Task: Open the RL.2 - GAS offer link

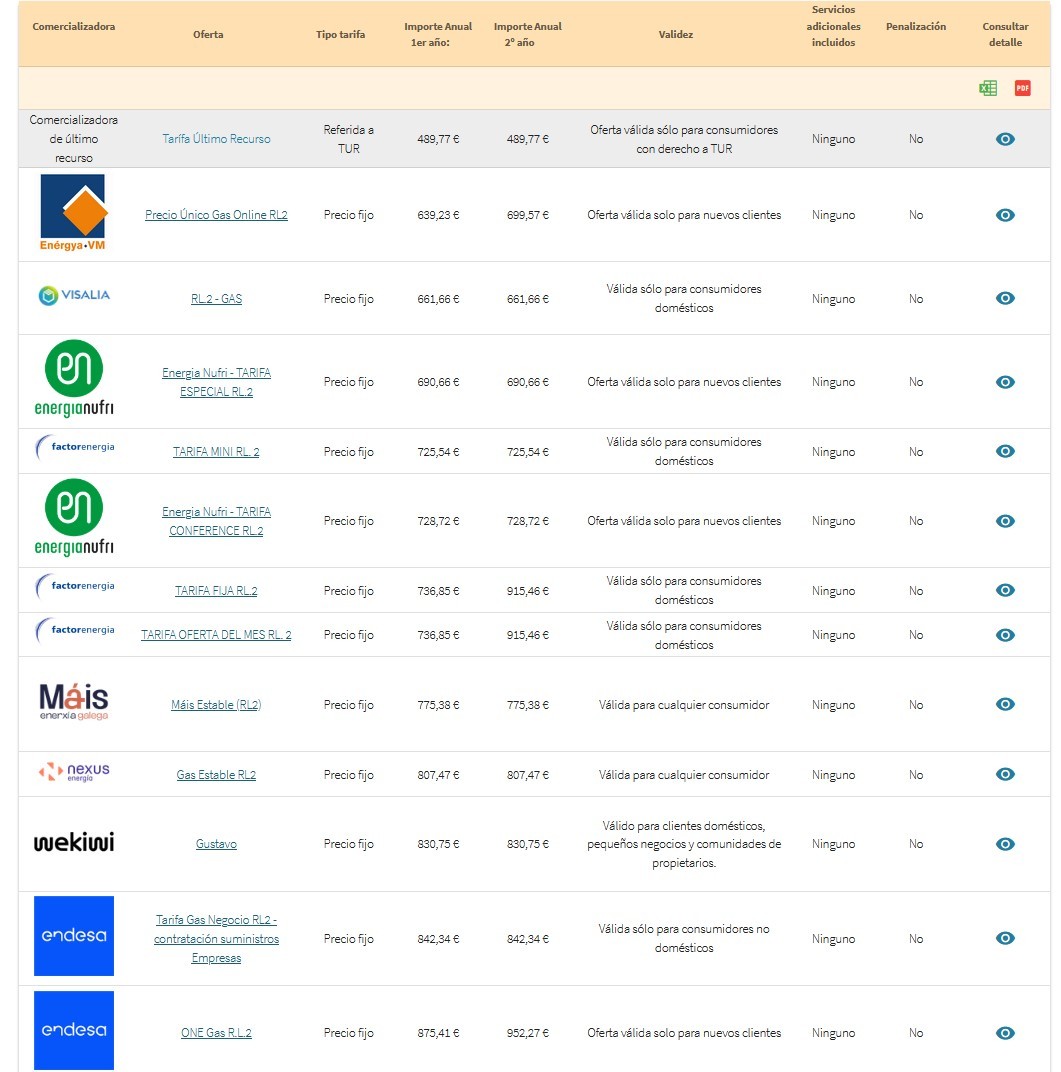Action: point(216,299)
